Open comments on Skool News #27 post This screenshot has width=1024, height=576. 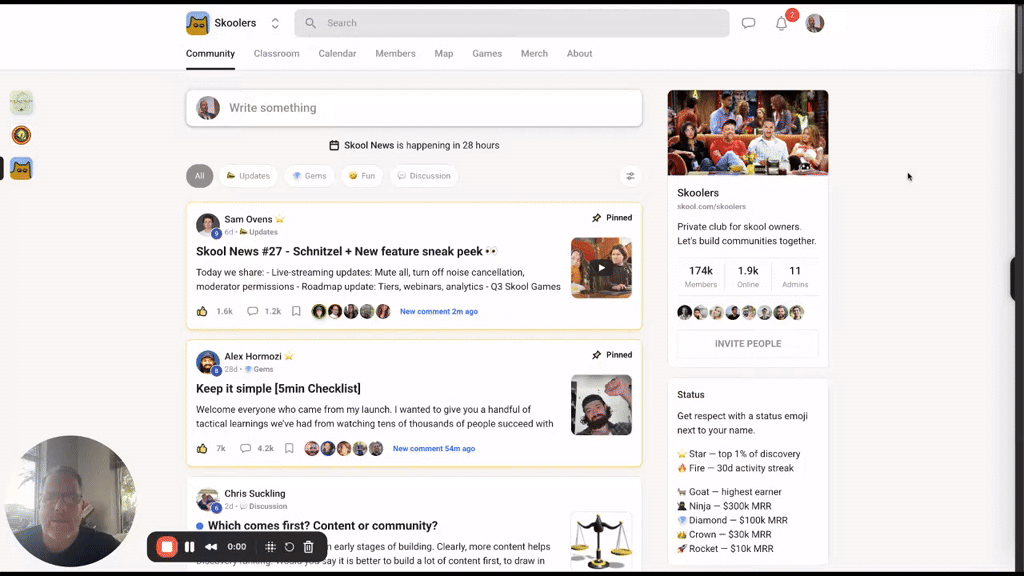[x=253, y=312]
